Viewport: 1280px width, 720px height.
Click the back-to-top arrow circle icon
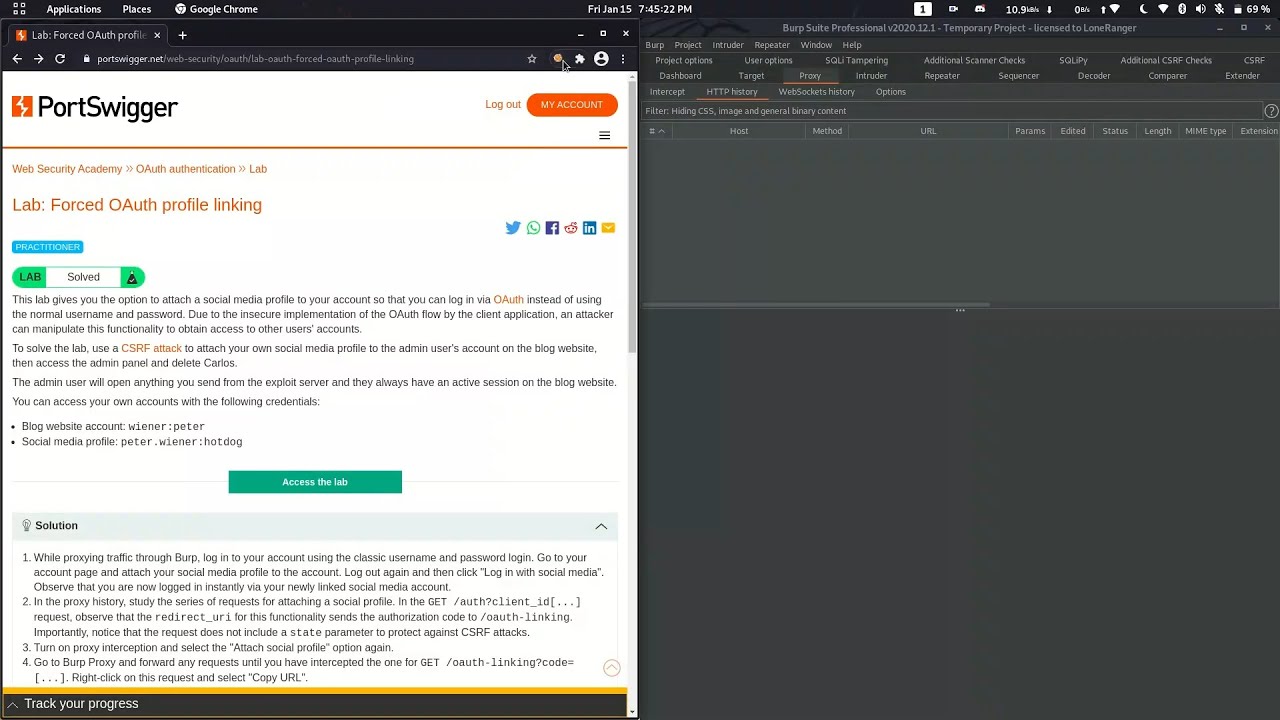coord(612,668)
